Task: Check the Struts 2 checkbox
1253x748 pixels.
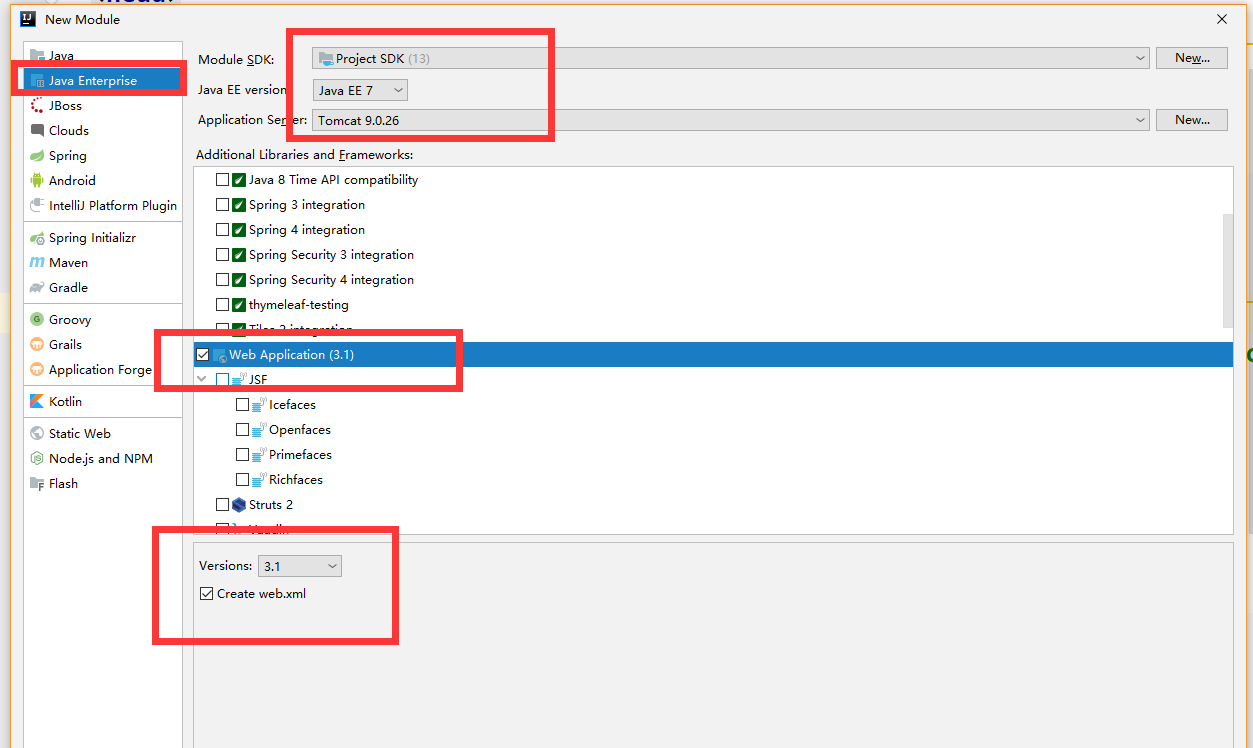Action: coord(222,505)
